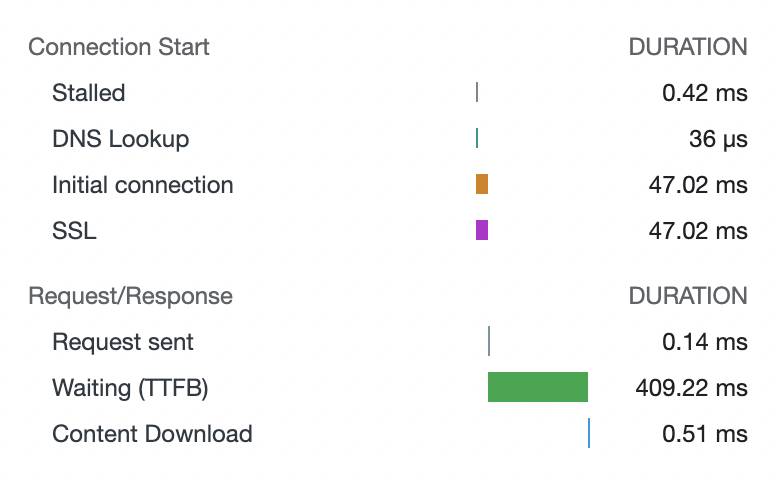Click the SSL row label

point(74,231)
